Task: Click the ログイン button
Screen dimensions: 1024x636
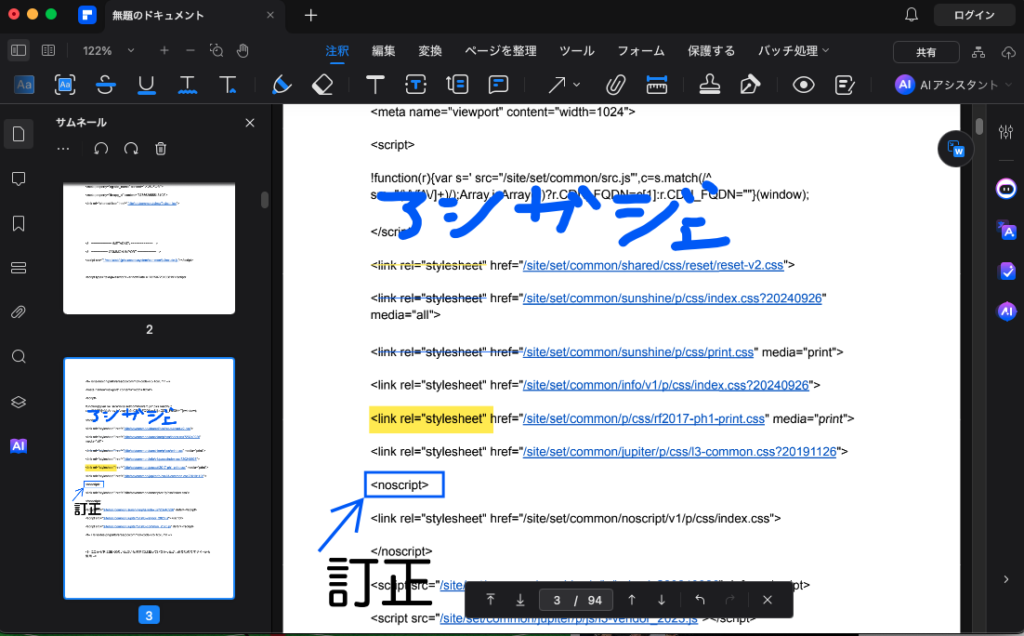Action: click(974, 15)
